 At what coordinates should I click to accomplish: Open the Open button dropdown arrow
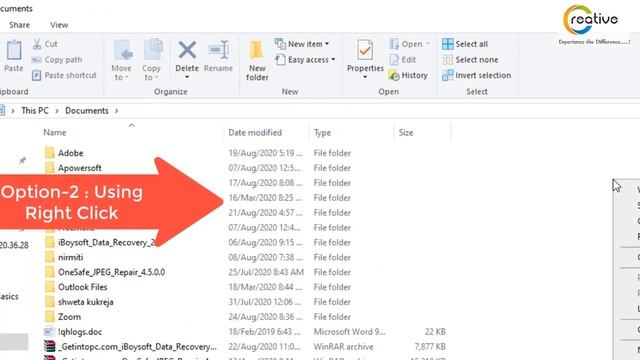point(427,44)
